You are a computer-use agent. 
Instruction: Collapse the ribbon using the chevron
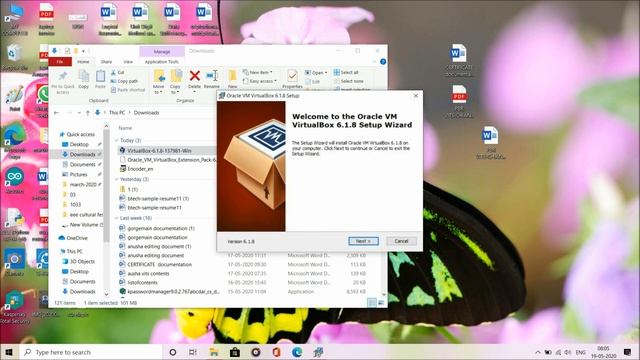(374, 62)
